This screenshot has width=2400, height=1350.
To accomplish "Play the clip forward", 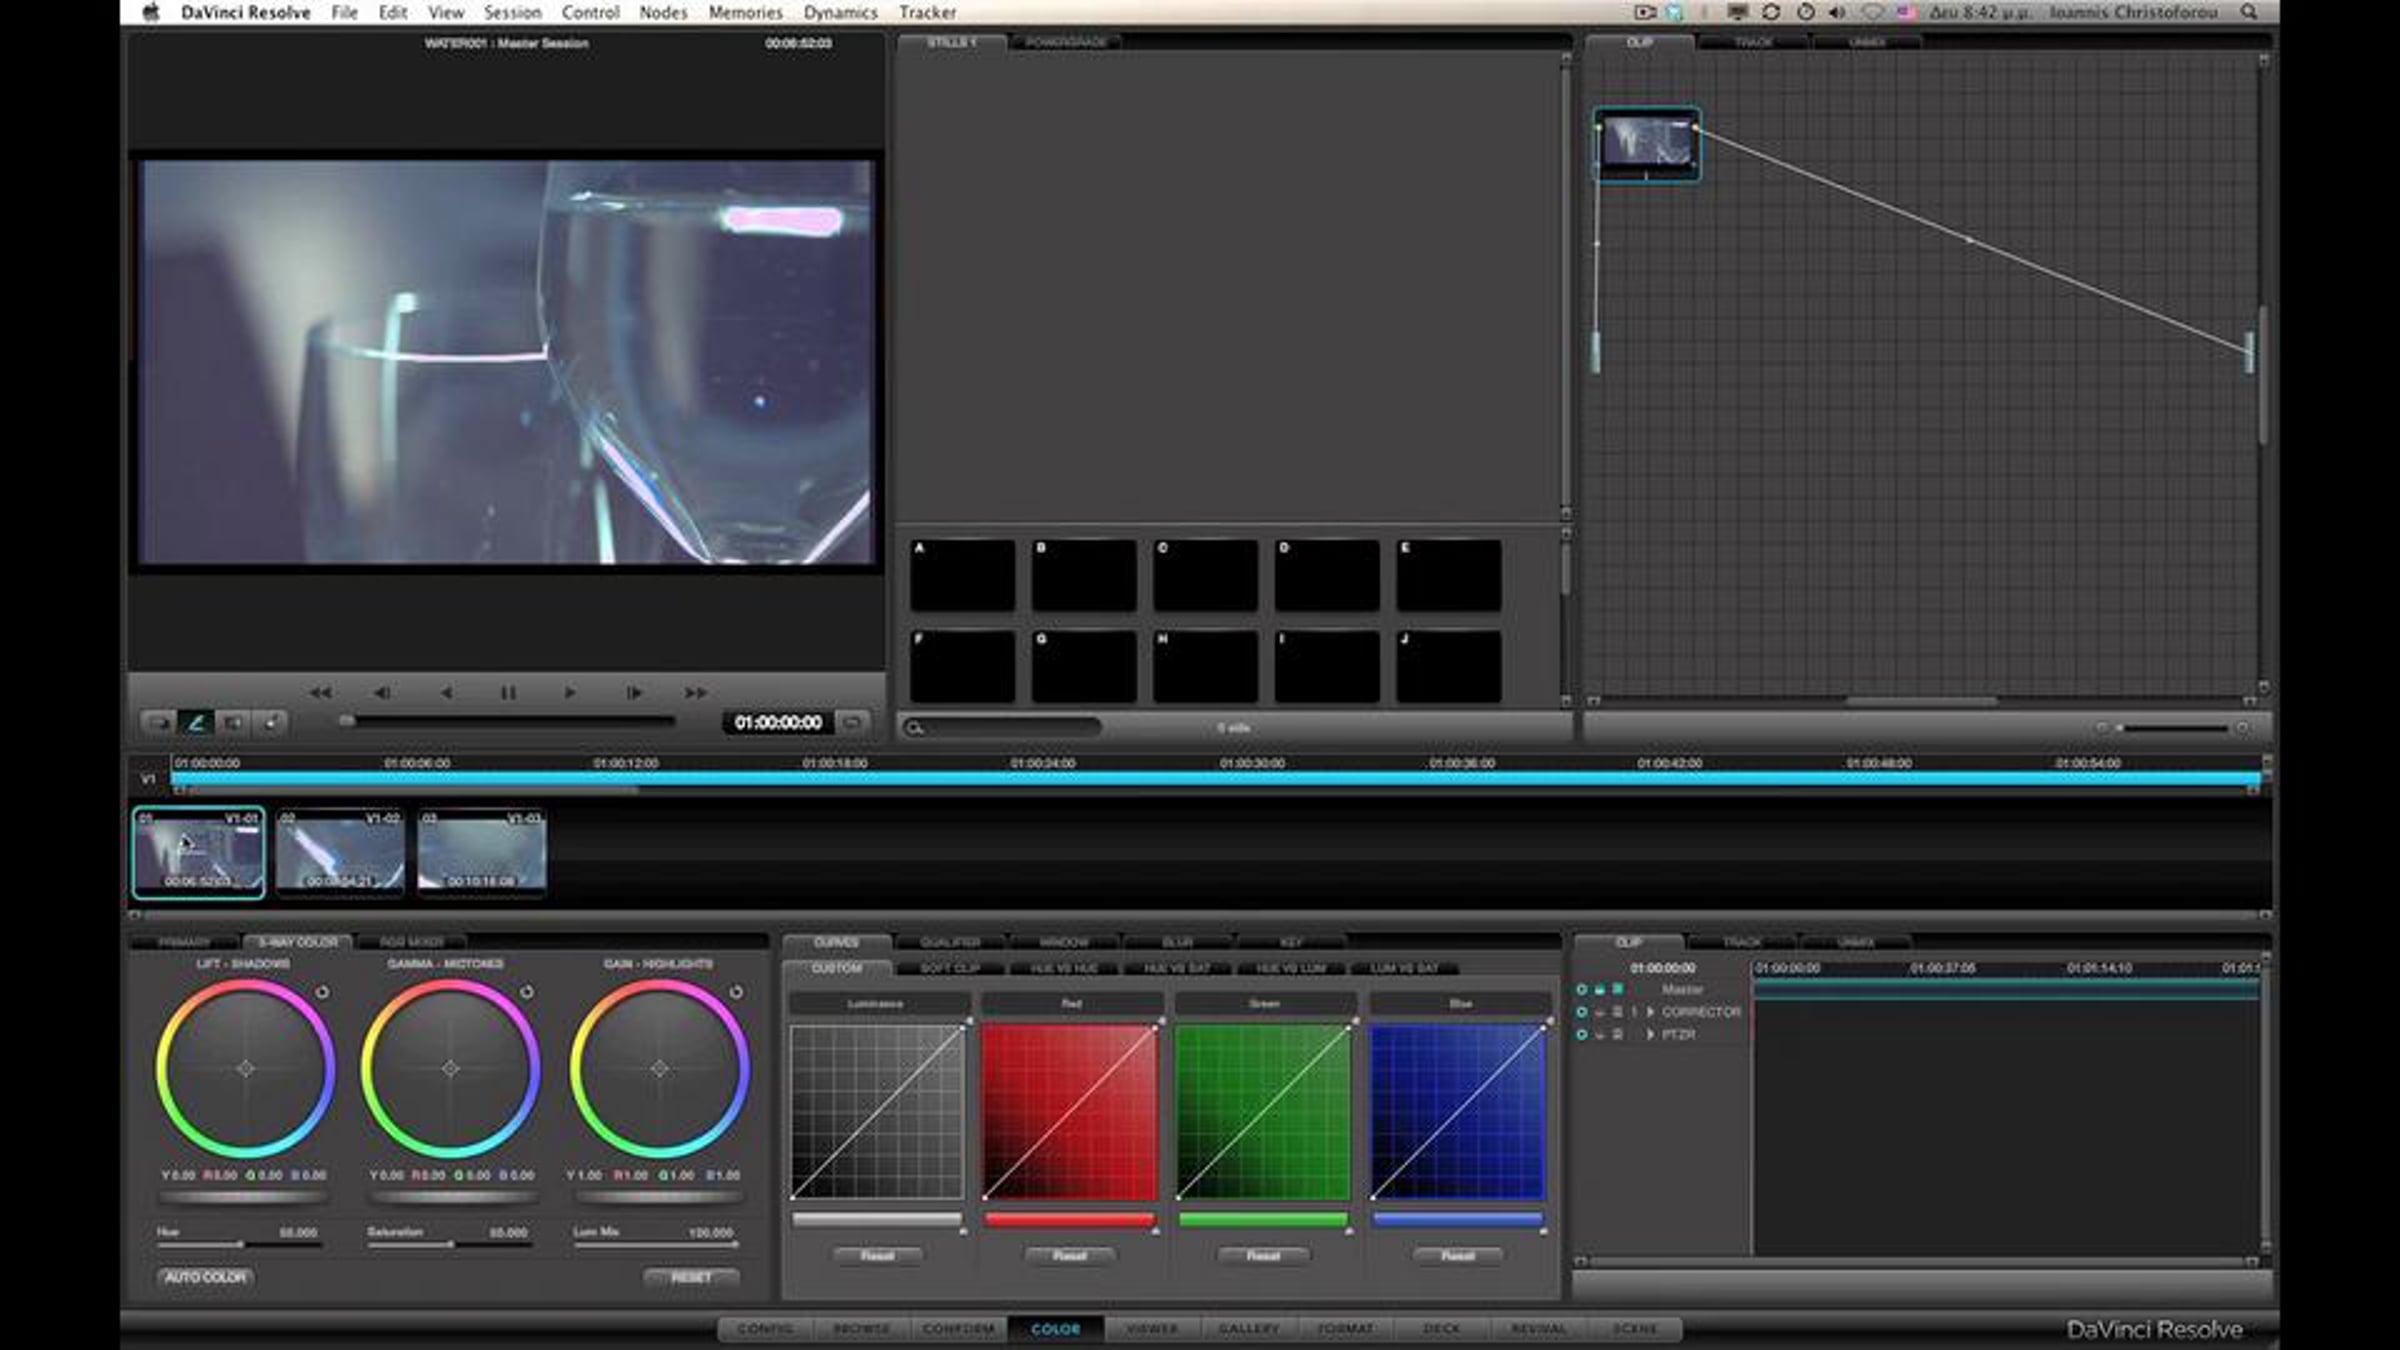I will (x=570, y=692).
